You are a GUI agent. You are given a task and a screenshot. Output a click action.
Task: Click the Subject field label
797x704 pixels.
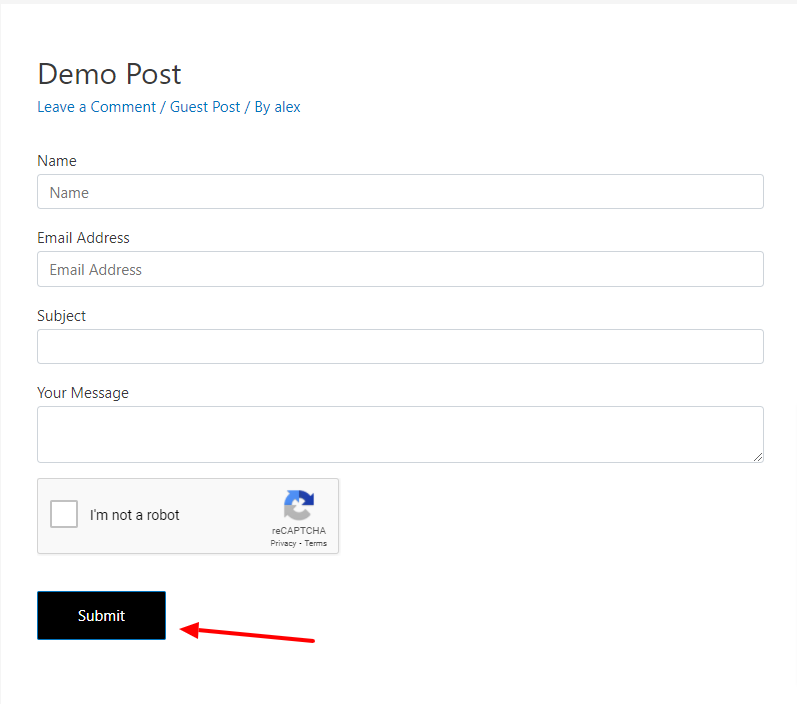[61, 316]
